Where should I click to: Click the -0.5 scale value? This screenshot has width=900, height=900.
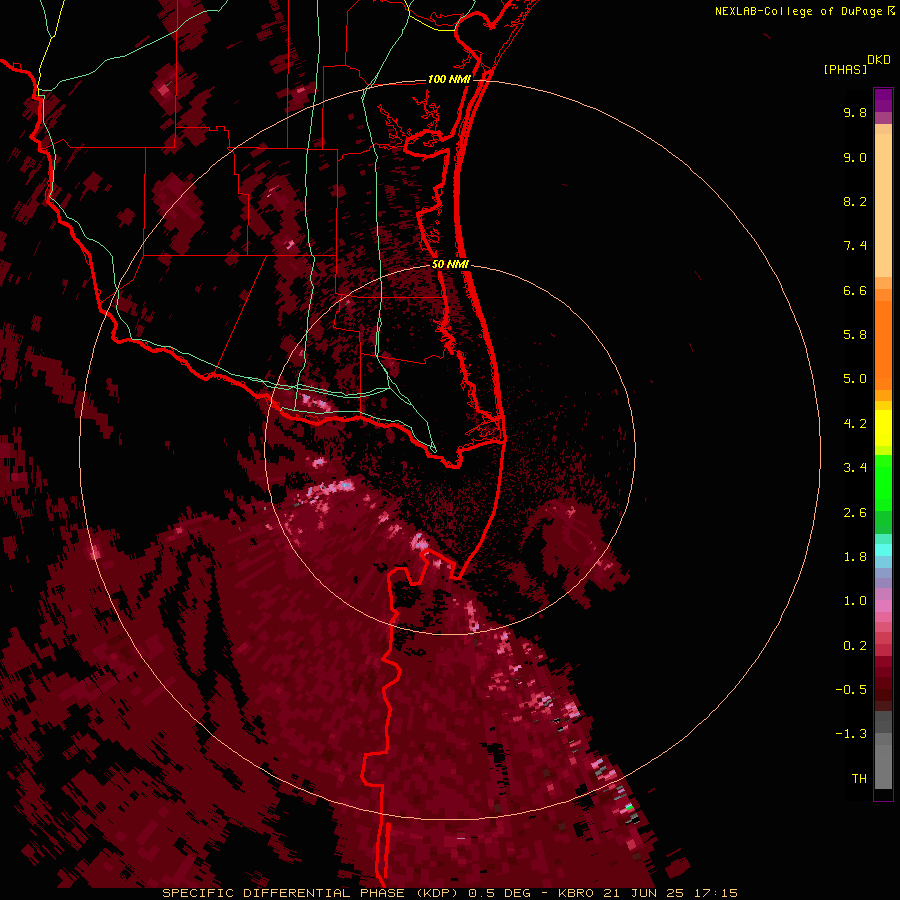coord(851,690)
